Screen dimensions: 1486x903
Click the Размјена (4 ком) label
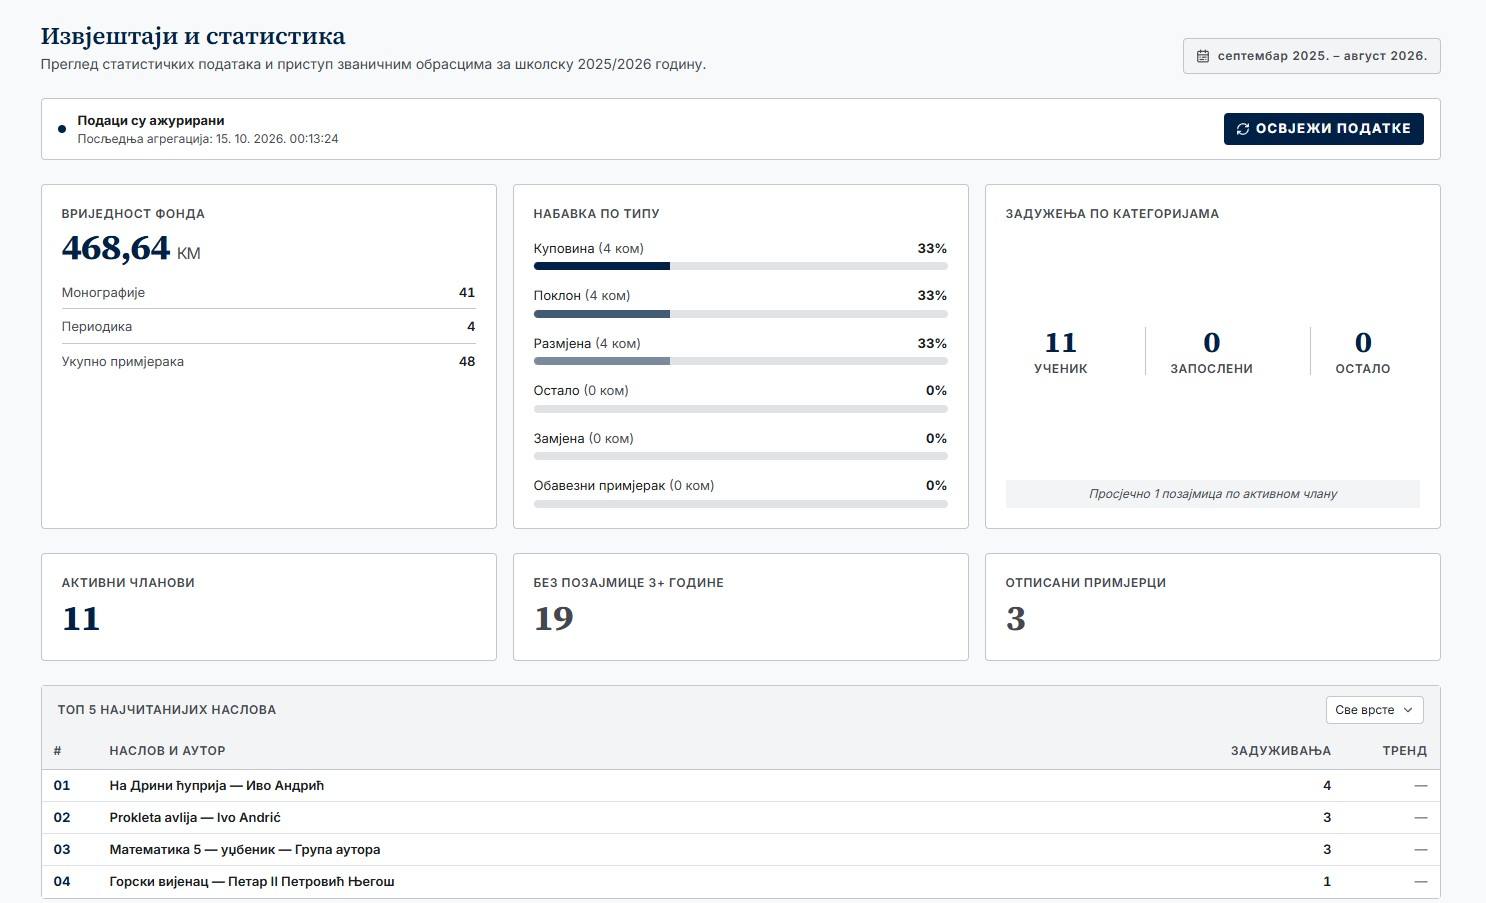pyautogui.click(x=587, y=344)
